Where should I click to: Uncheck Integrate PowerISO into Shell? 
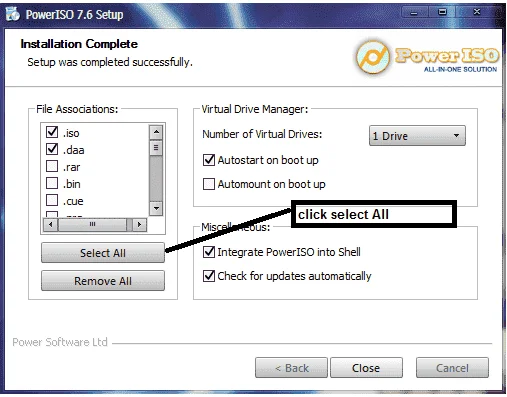(x=209, y=252)
